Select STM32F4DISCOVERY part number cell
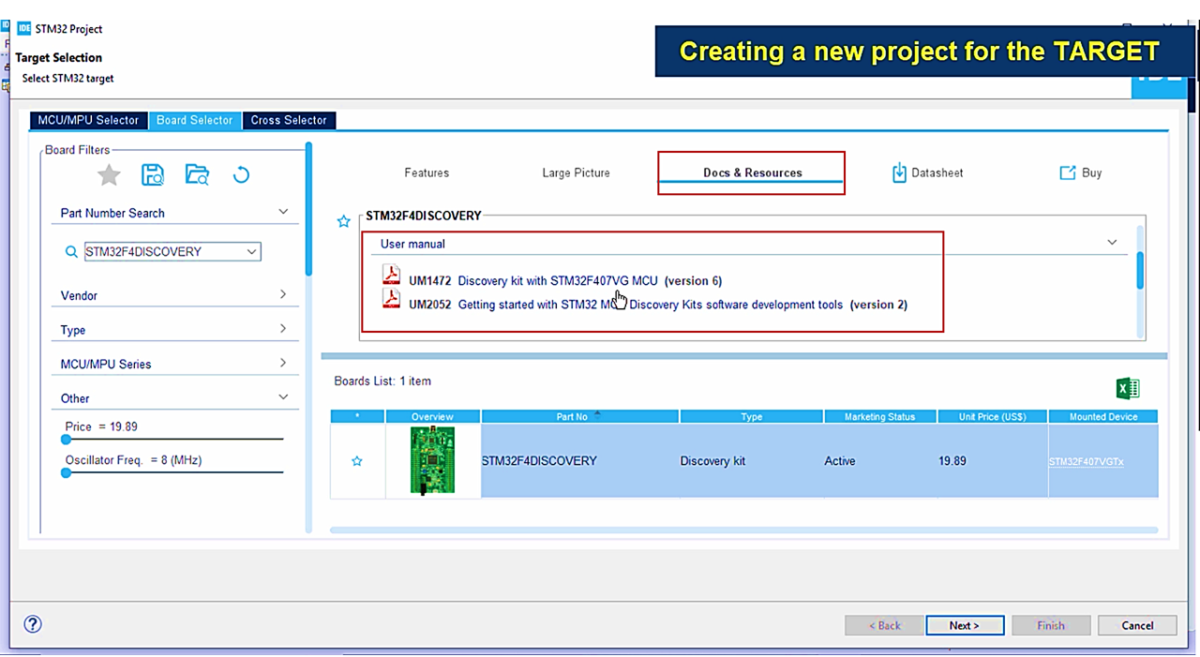This screenshot has height=657, width=1200. pyautogui.click(x=580, y=461)
